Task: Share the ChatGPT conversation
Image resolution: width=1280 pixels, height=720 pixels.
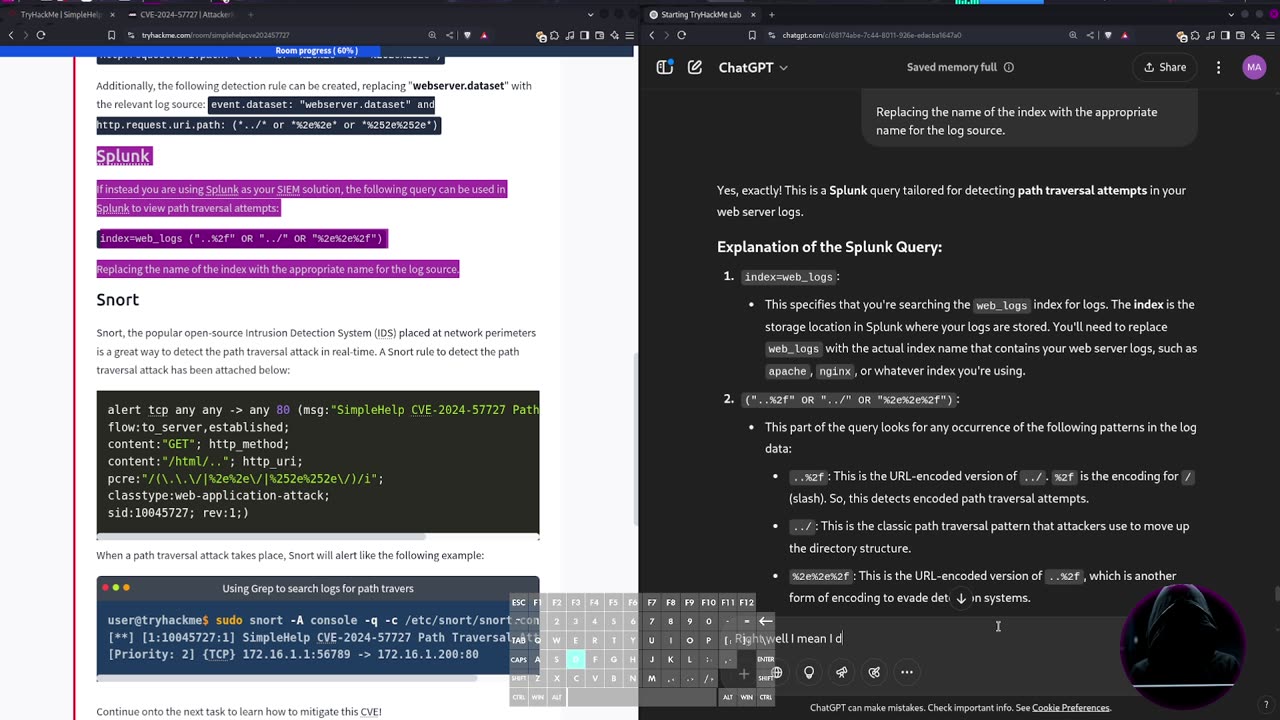Action: pyautogui.click(x=1163, y=67)
